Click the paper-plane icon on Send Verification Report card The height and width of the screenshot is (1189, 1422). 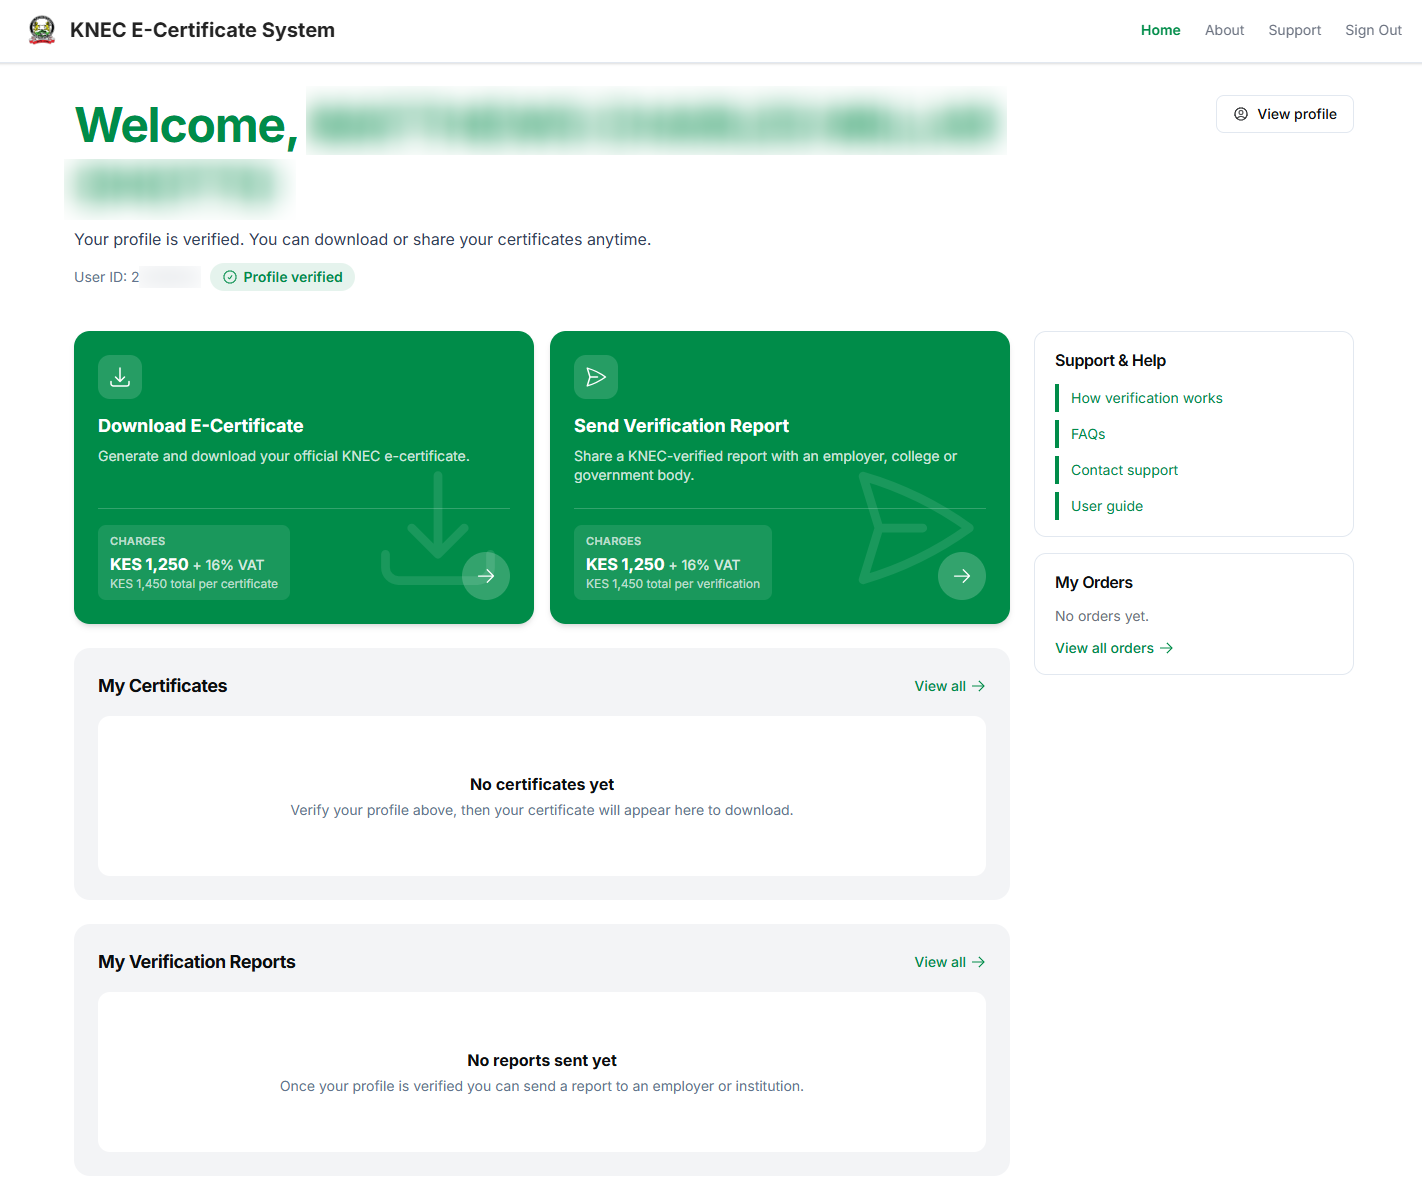(596, 377)
